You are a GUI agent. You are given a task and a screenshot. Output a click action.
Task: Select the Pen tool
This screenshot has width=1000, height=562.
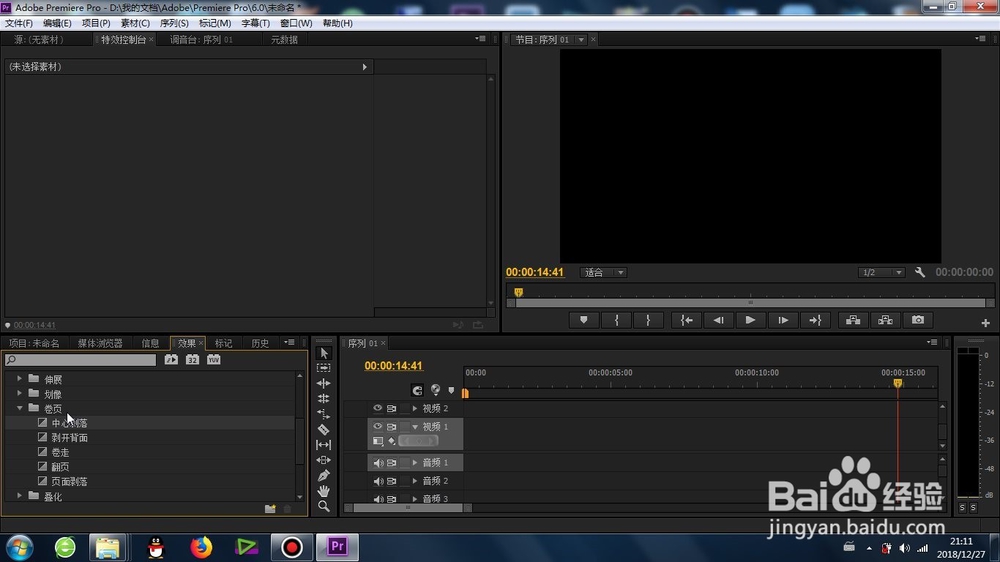point(324,475)
